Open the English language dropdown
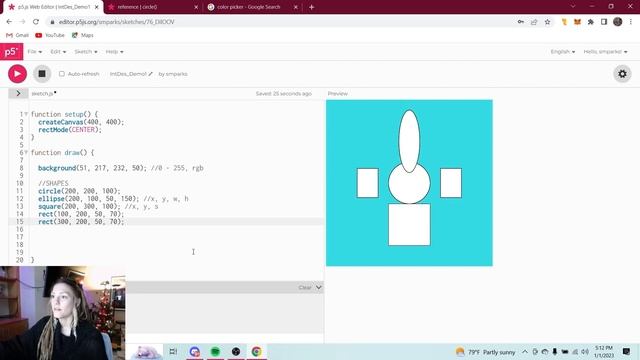The image size is (640, 360). [562, 52]
